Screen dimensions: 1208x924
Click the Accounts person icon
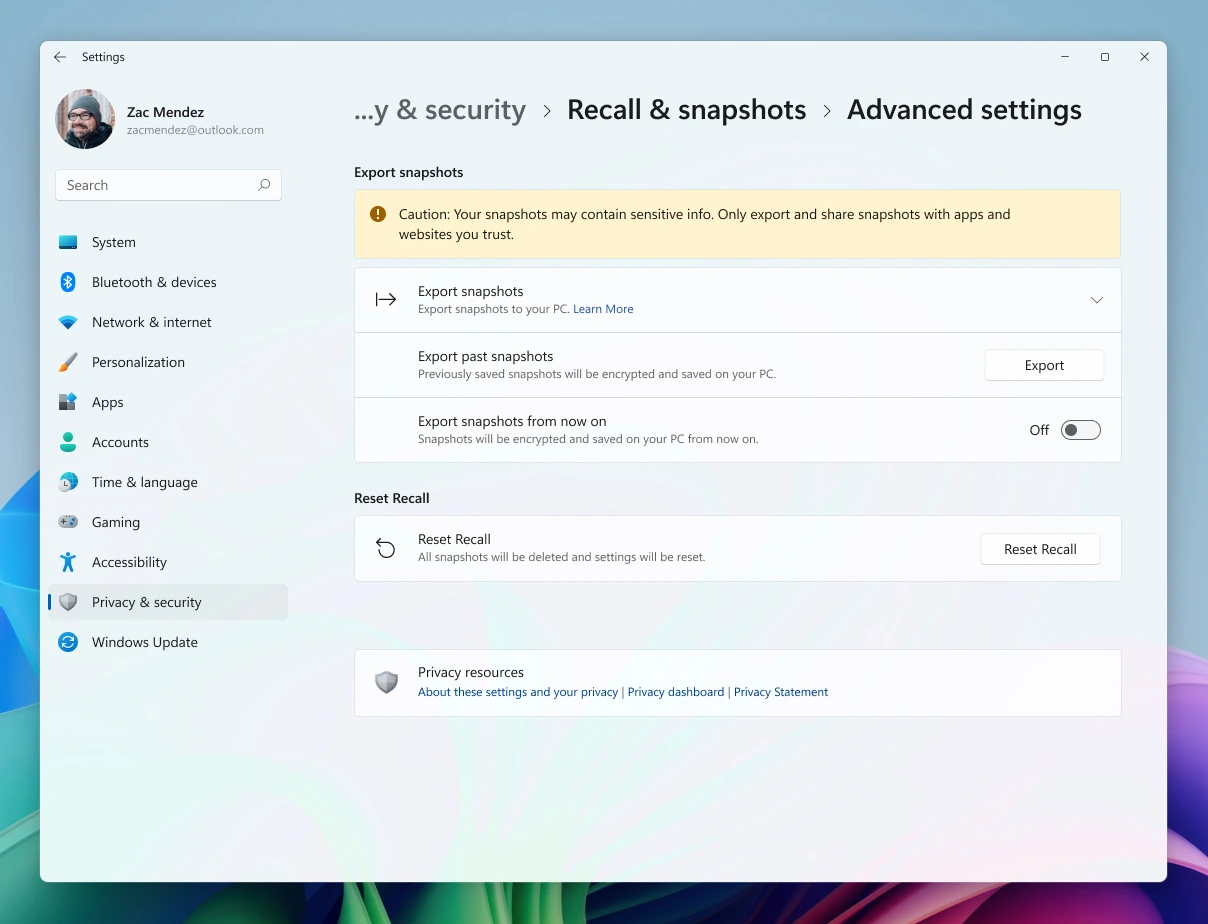coord(68,442)
